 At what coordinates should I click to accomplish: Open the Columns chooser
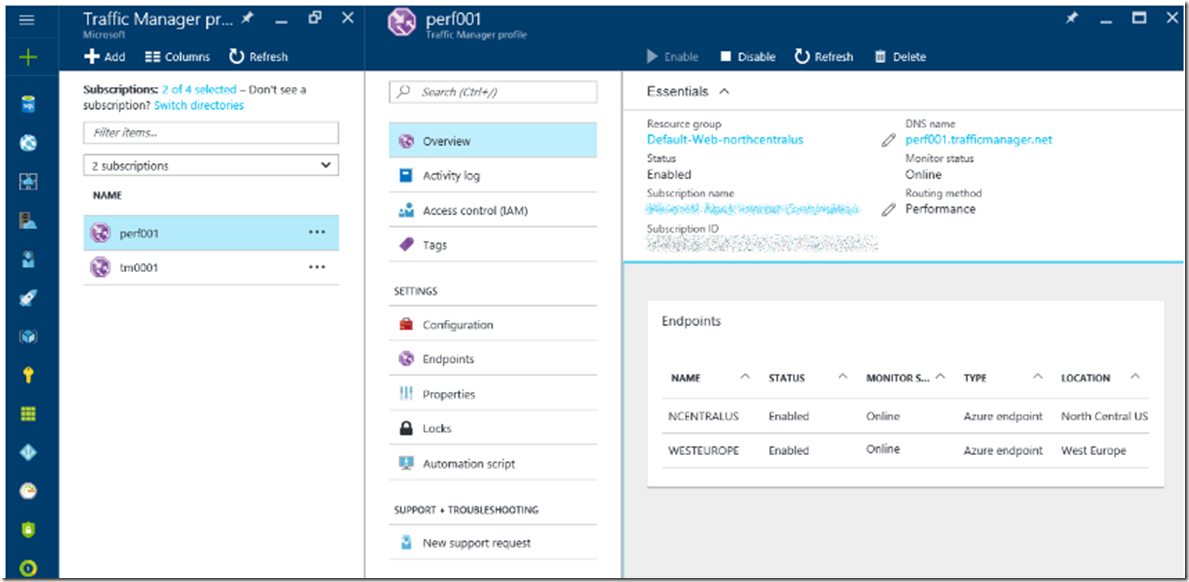click(x=177, y=57)
